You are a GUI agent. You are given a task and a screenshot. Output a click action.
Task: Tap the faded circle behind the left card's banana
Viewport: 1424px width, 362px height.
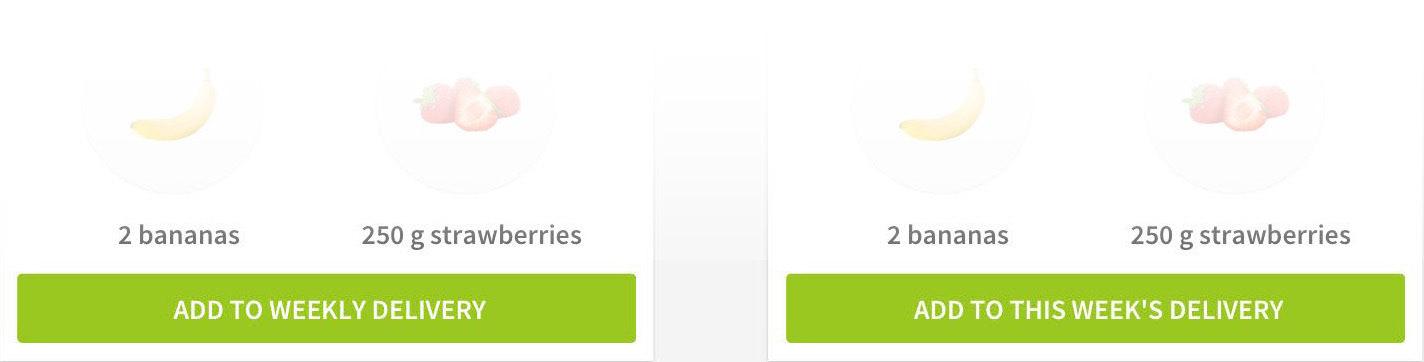(x=173, y=112)
